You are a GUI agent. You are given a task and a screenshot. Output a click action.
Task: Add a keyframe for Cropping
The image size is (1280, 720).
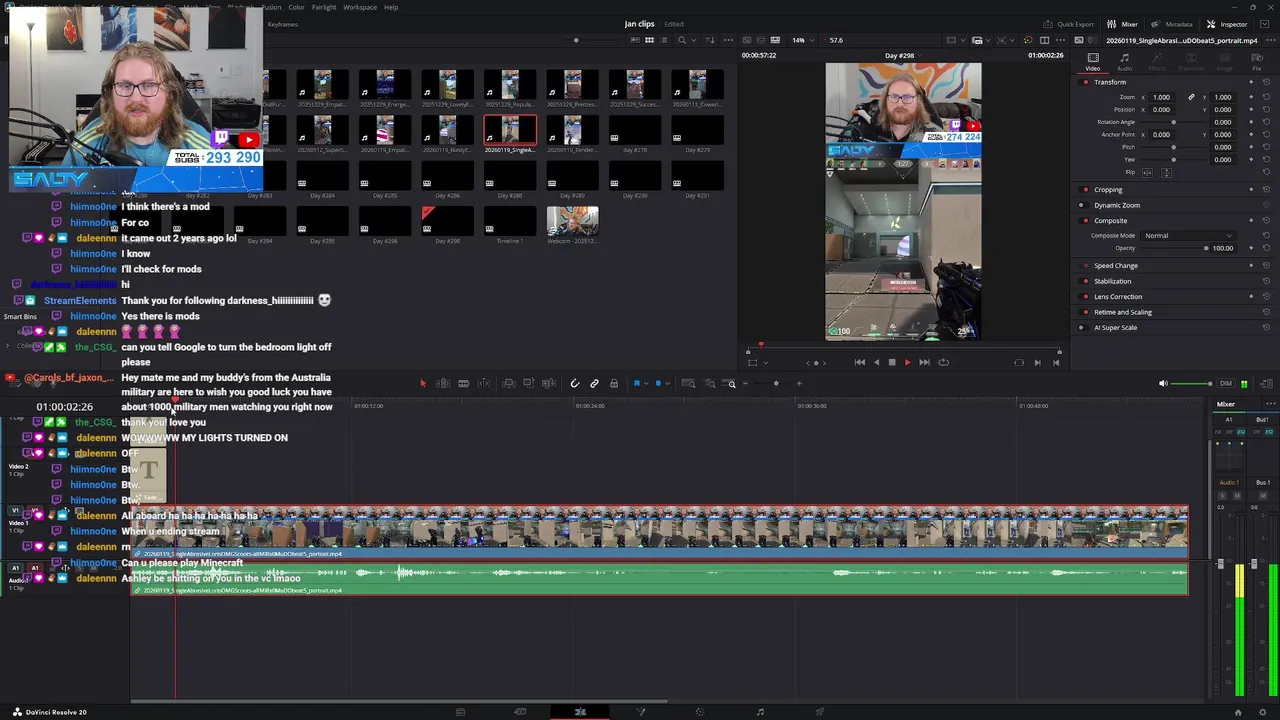1251,189
